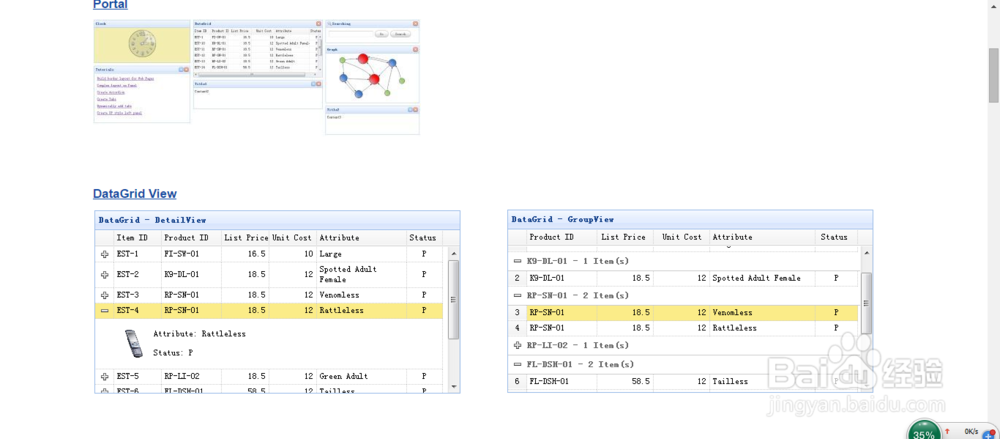The height and width of the screenshot is (439, 1000).
Task: Expand the EST-2 row details
Action: coord(105,274)
